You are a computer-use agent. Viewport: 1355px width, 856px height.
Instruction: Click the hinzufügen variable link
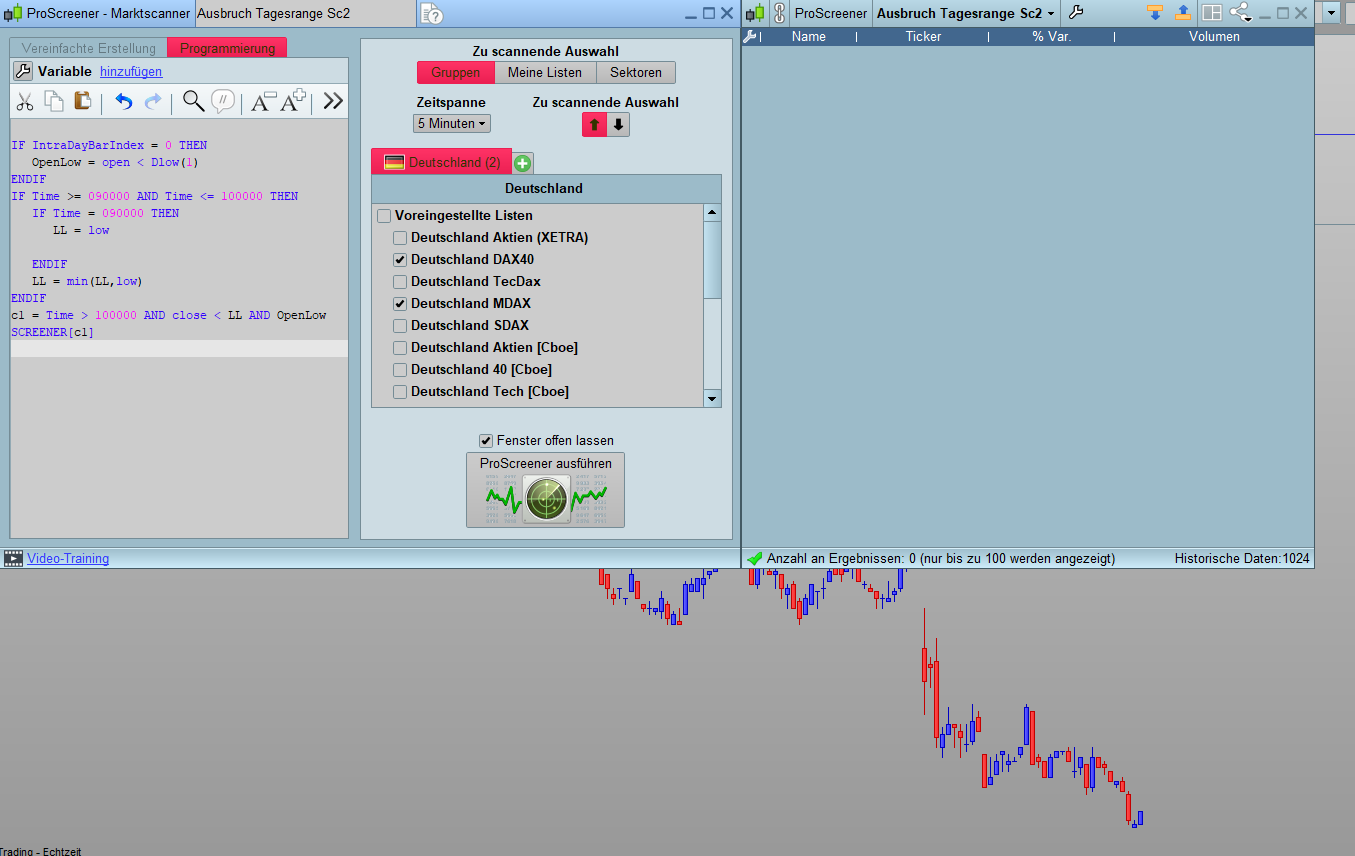pyautogui.click(x=131, y=72)
